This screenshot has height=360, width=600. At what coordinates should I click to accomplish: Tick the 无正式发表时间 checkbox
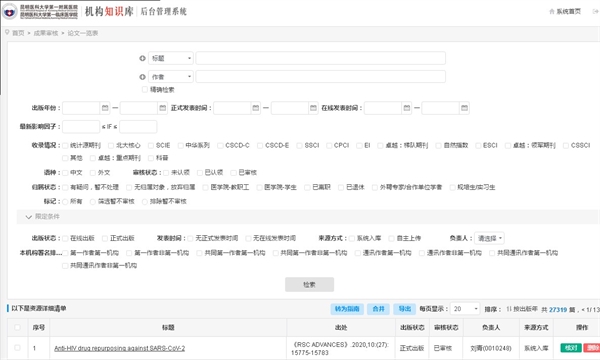190,239
